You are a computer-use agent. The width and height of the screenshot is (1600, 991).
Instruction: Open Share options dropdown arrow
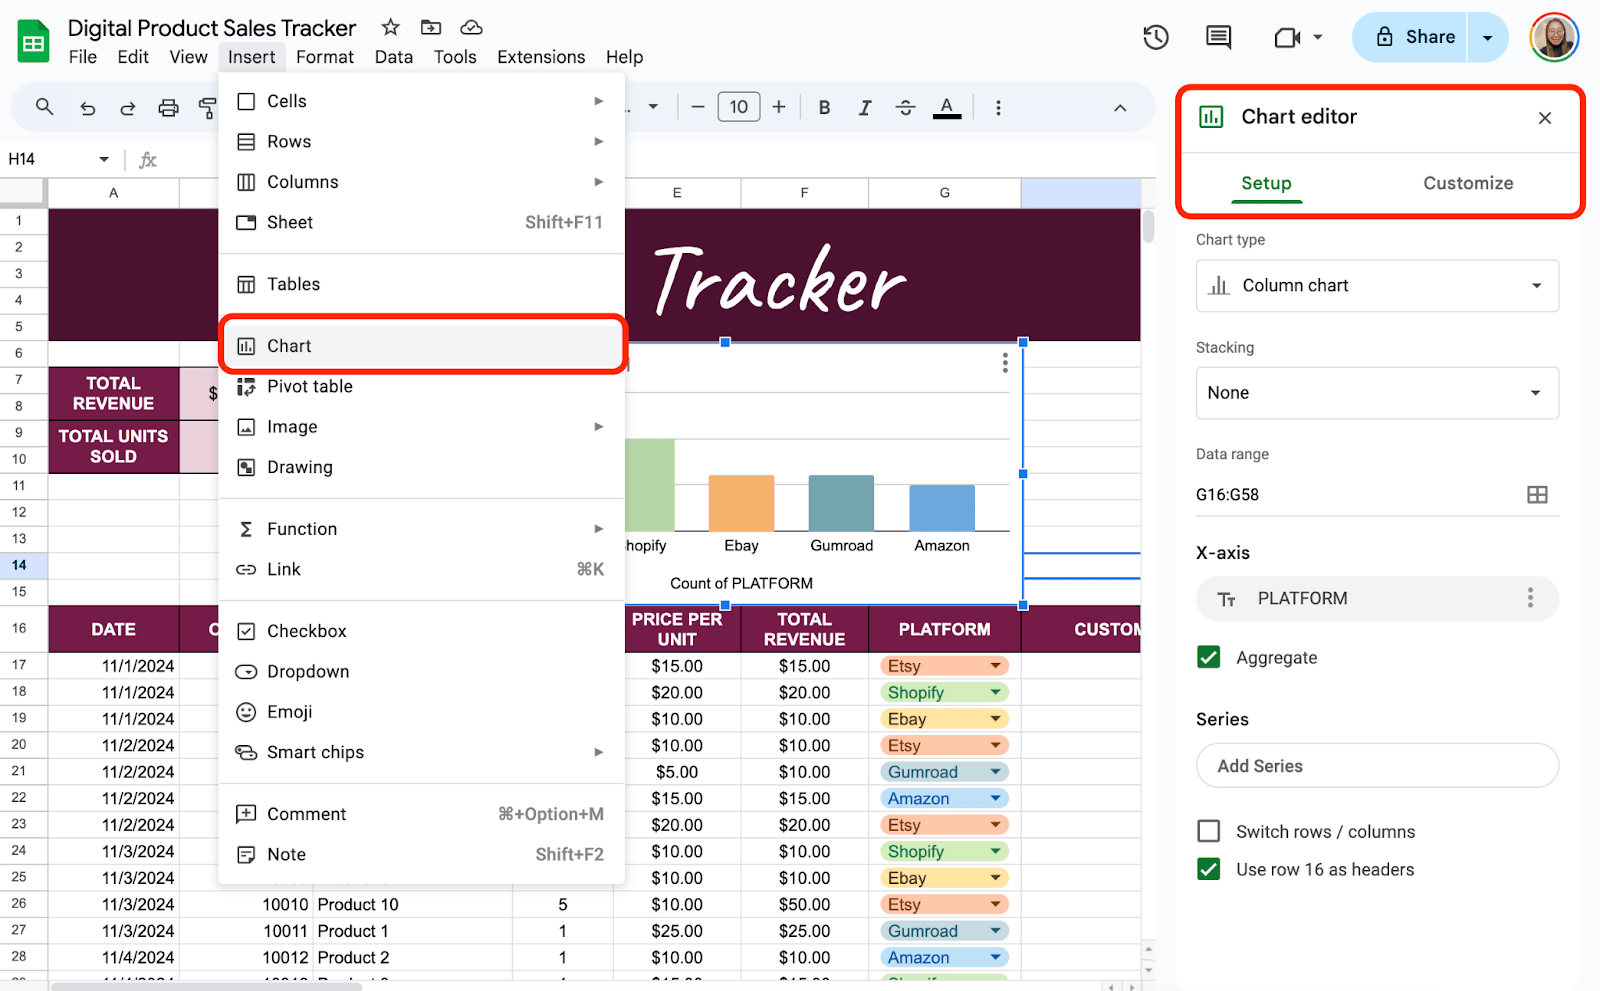point(1488,38)
